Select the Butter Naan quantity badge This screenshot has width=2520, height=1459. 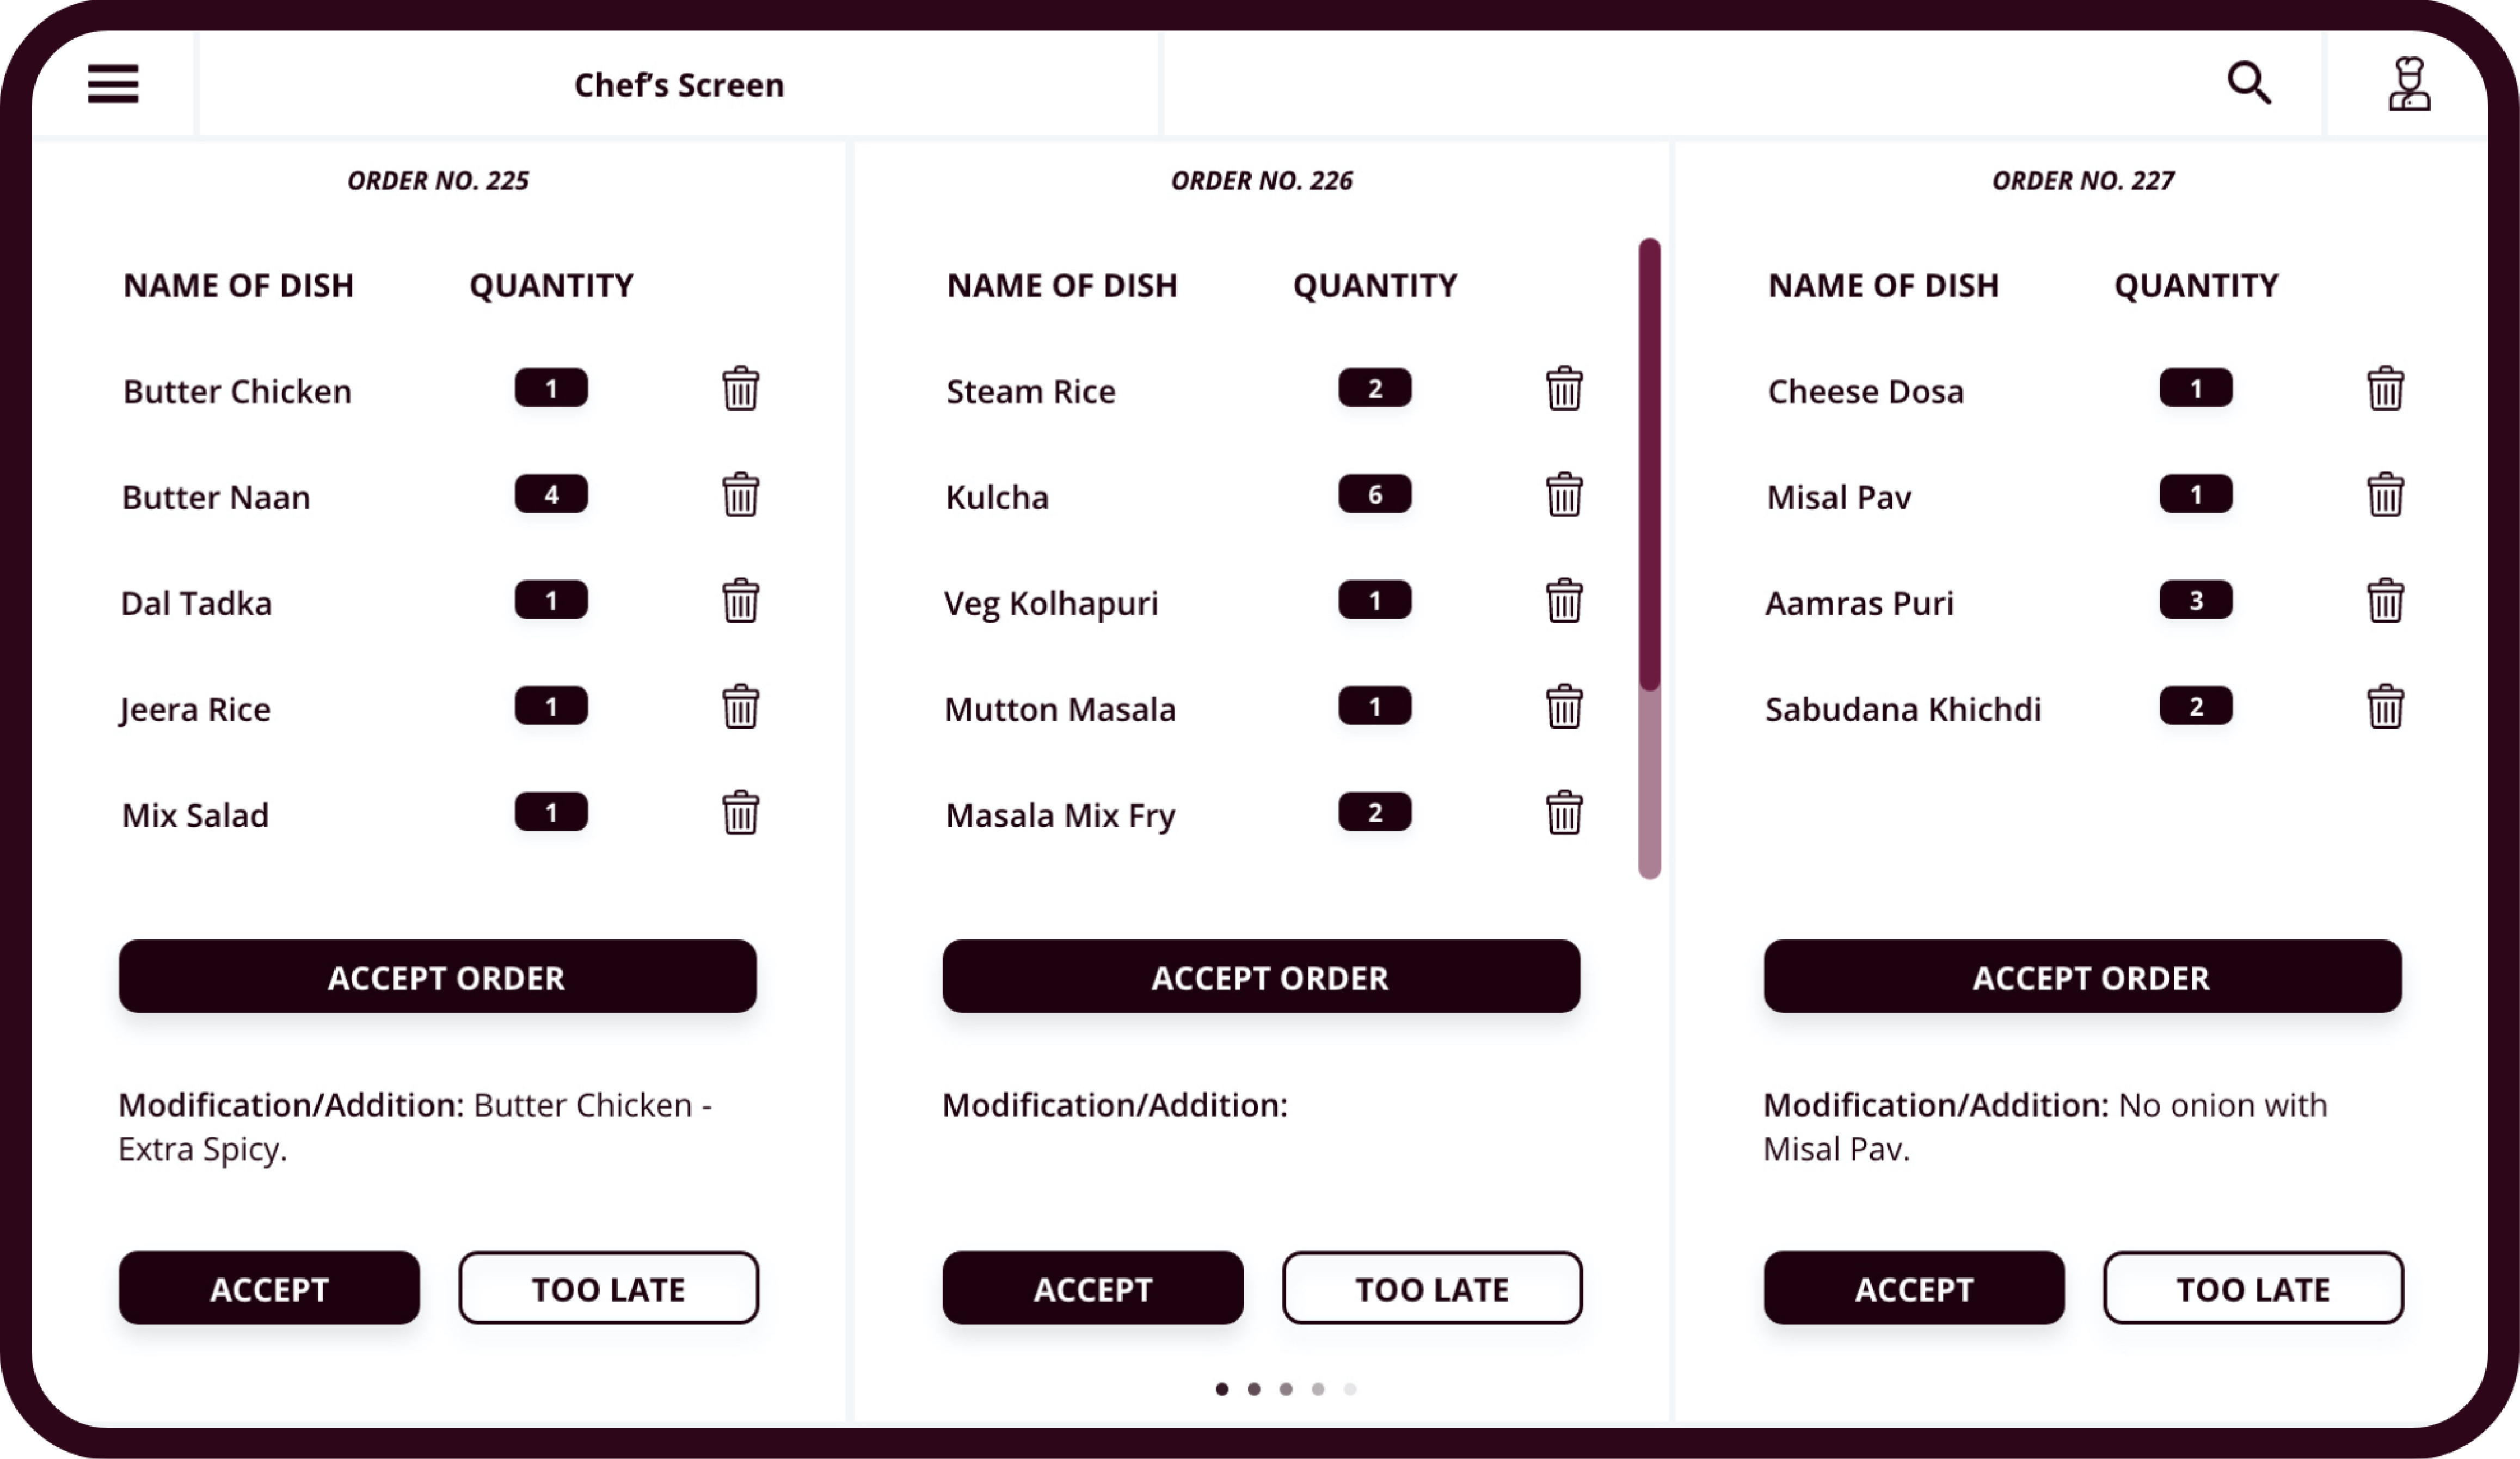[x=551, y=494]
